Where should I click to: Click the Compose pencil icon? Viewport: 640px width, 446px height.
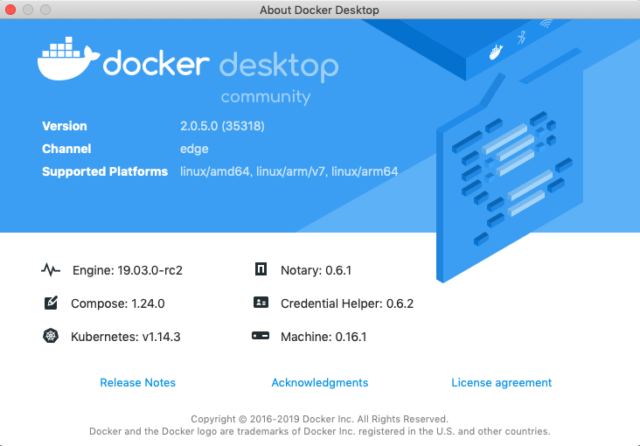[51, 303]
